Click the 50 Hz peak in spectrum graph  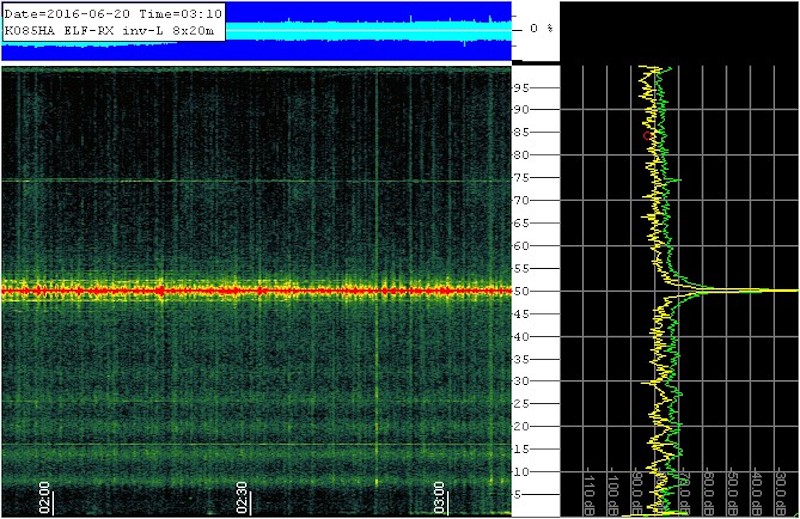coord(760,291)
